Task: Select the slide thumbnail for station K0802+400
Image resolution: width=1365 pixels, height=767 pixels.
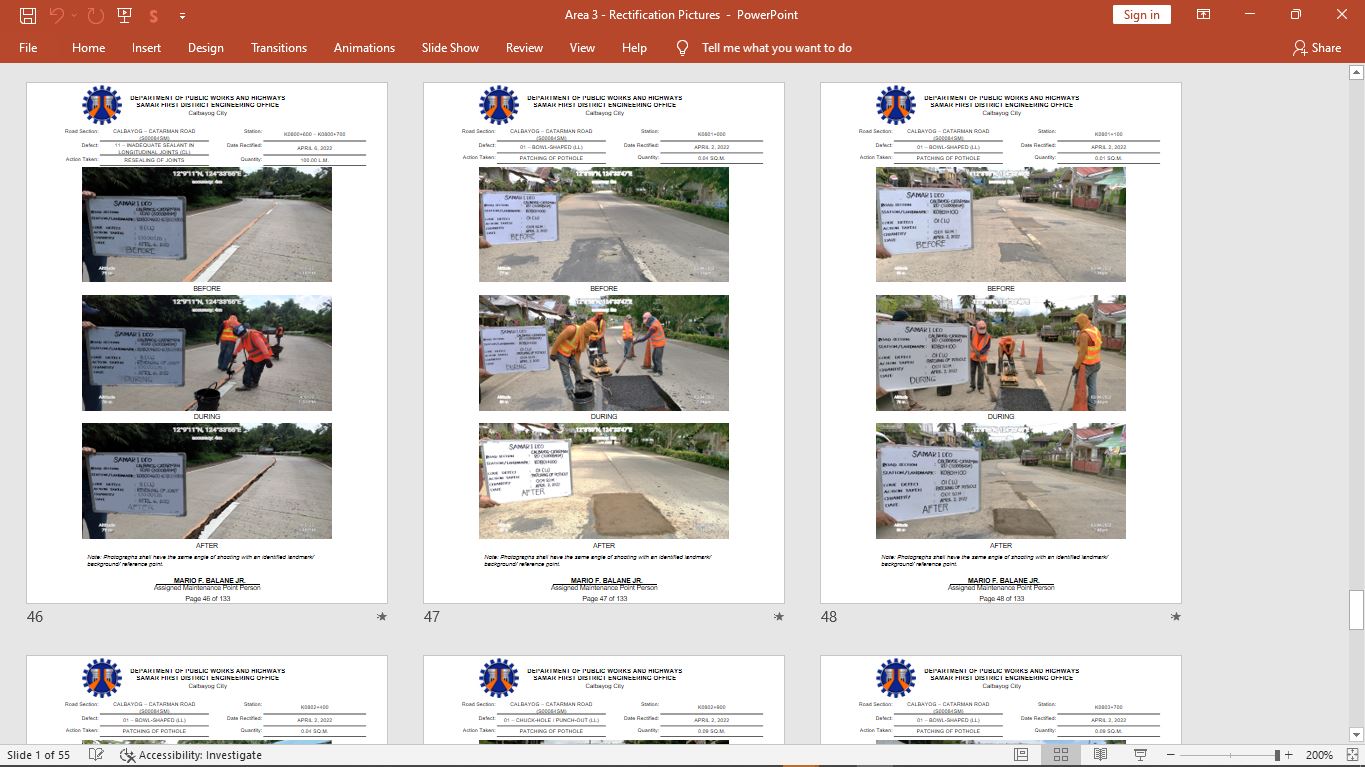Action: point(207,699)
